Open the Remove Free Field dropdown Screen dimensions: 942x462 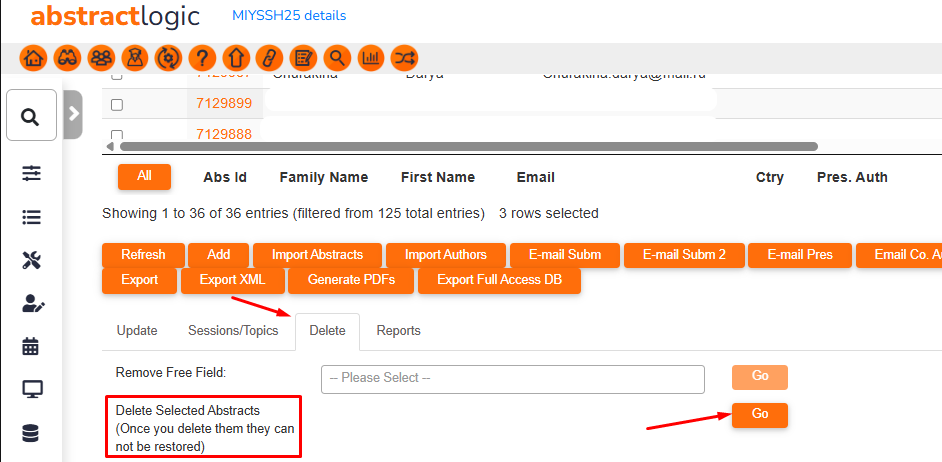512,379
